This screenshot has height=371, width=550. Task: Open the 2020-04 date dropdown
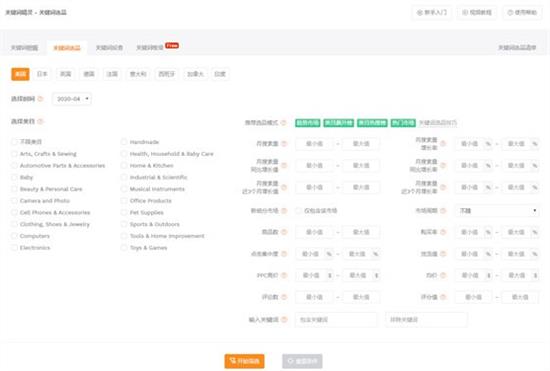click(x=72, y=99)
